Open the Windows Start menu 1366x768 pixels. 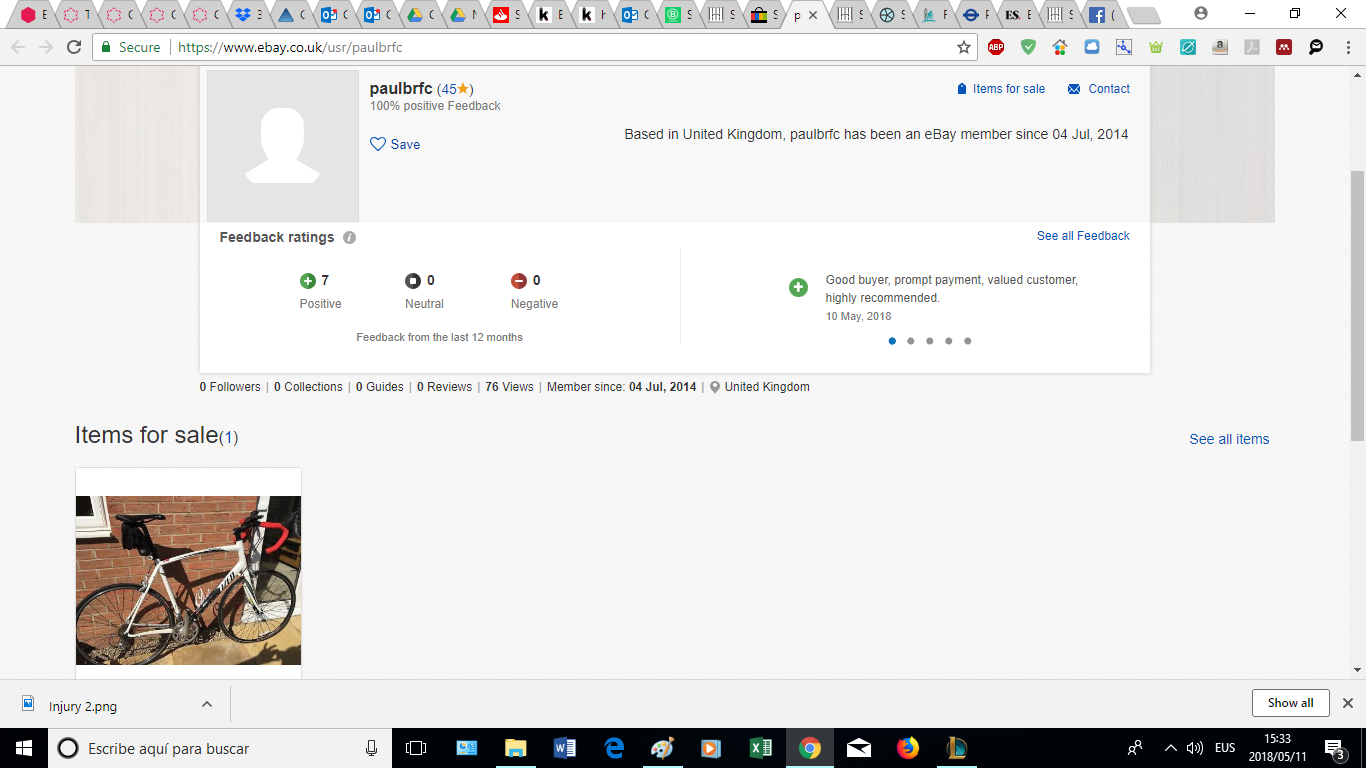(x=24, y=748)
